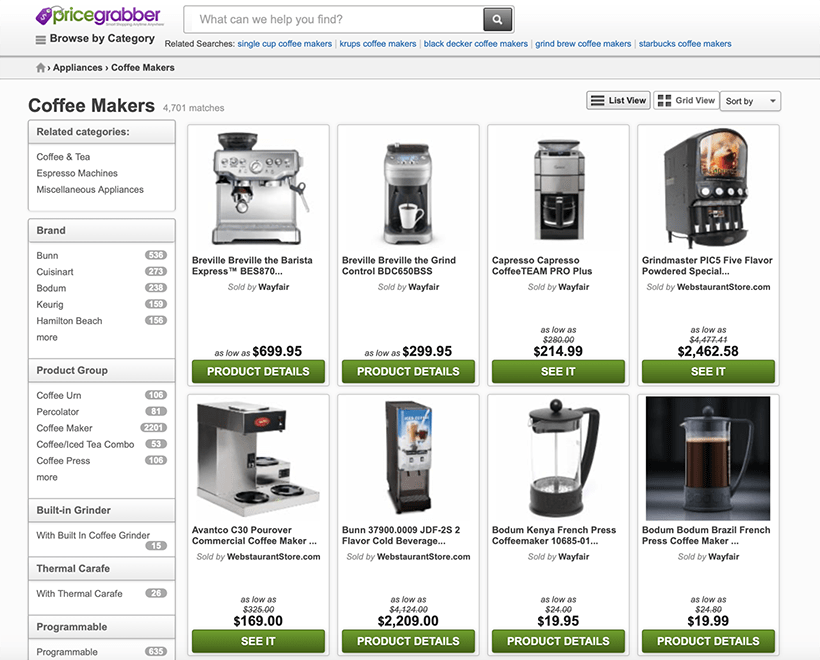Follow the krups coffee makers related search
The height and width of the screenshot is (660, 820).
pyautogui.click(x=377, y=44)
